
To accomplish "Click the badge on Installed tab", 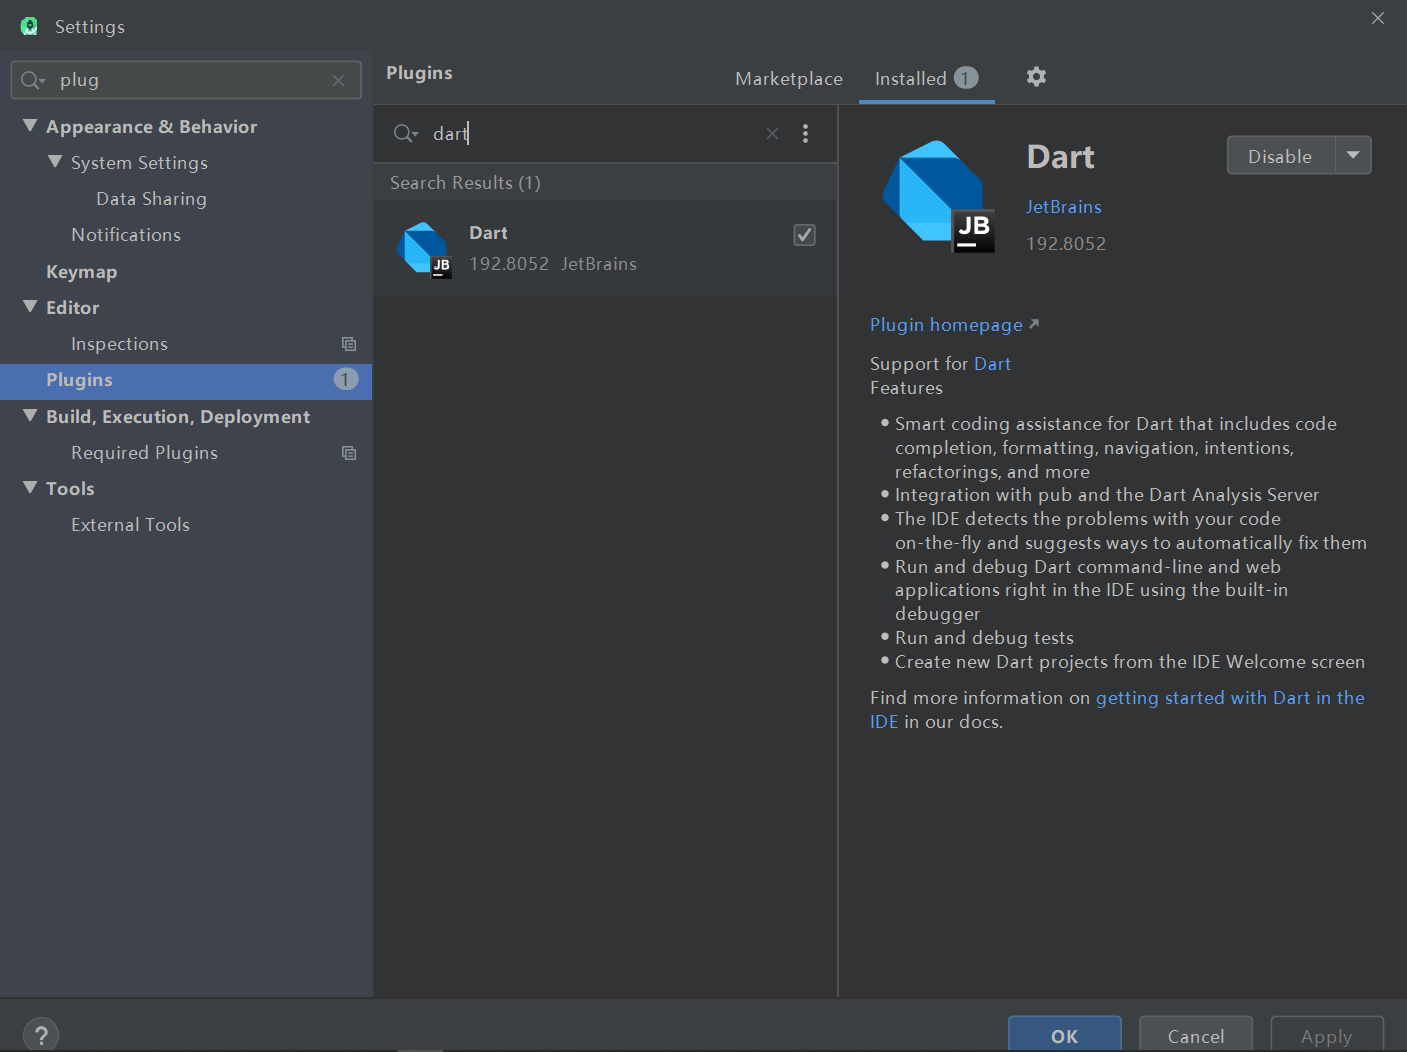I will tap(965, 78).
